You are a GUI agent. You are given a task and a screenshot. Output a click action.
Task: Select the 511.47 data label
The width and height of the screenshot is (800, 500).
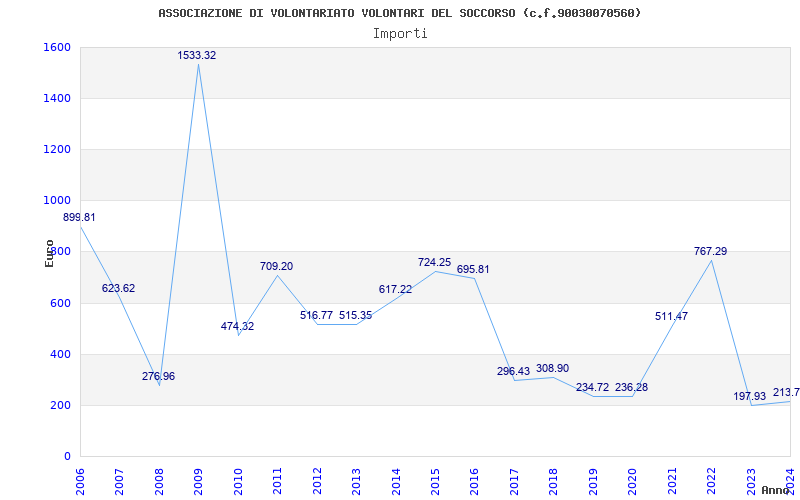671,316
